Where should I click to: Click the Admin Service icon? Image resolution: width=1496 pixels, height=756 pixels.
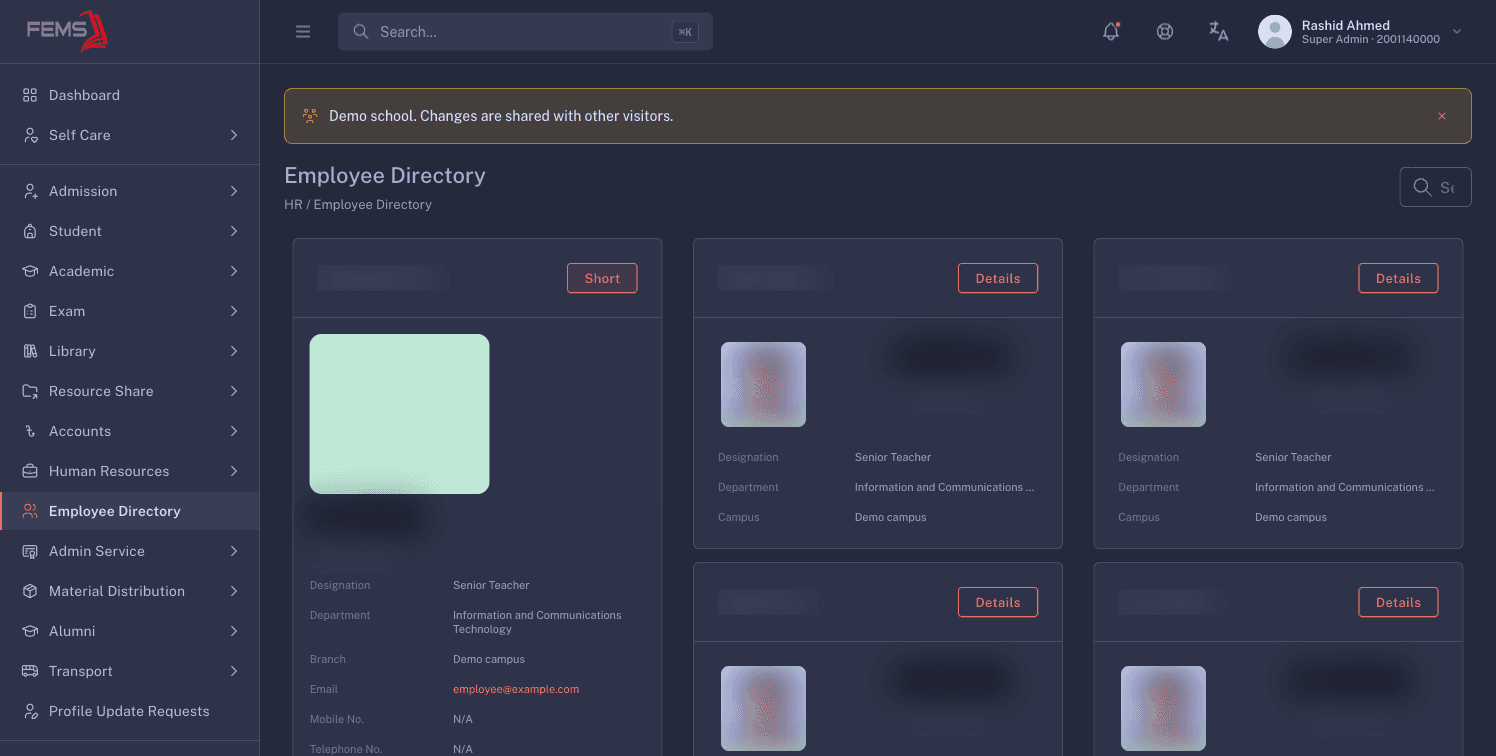click(30, 551)
